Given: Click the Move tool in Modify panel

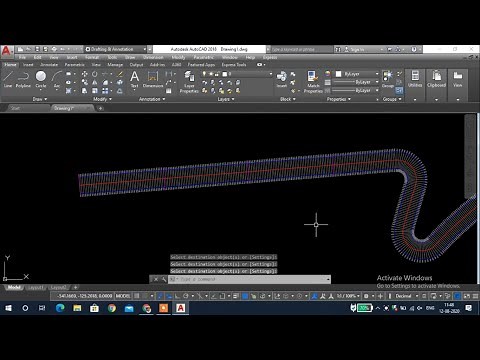Looking at the screenshot, I should [x=84, y=74].
